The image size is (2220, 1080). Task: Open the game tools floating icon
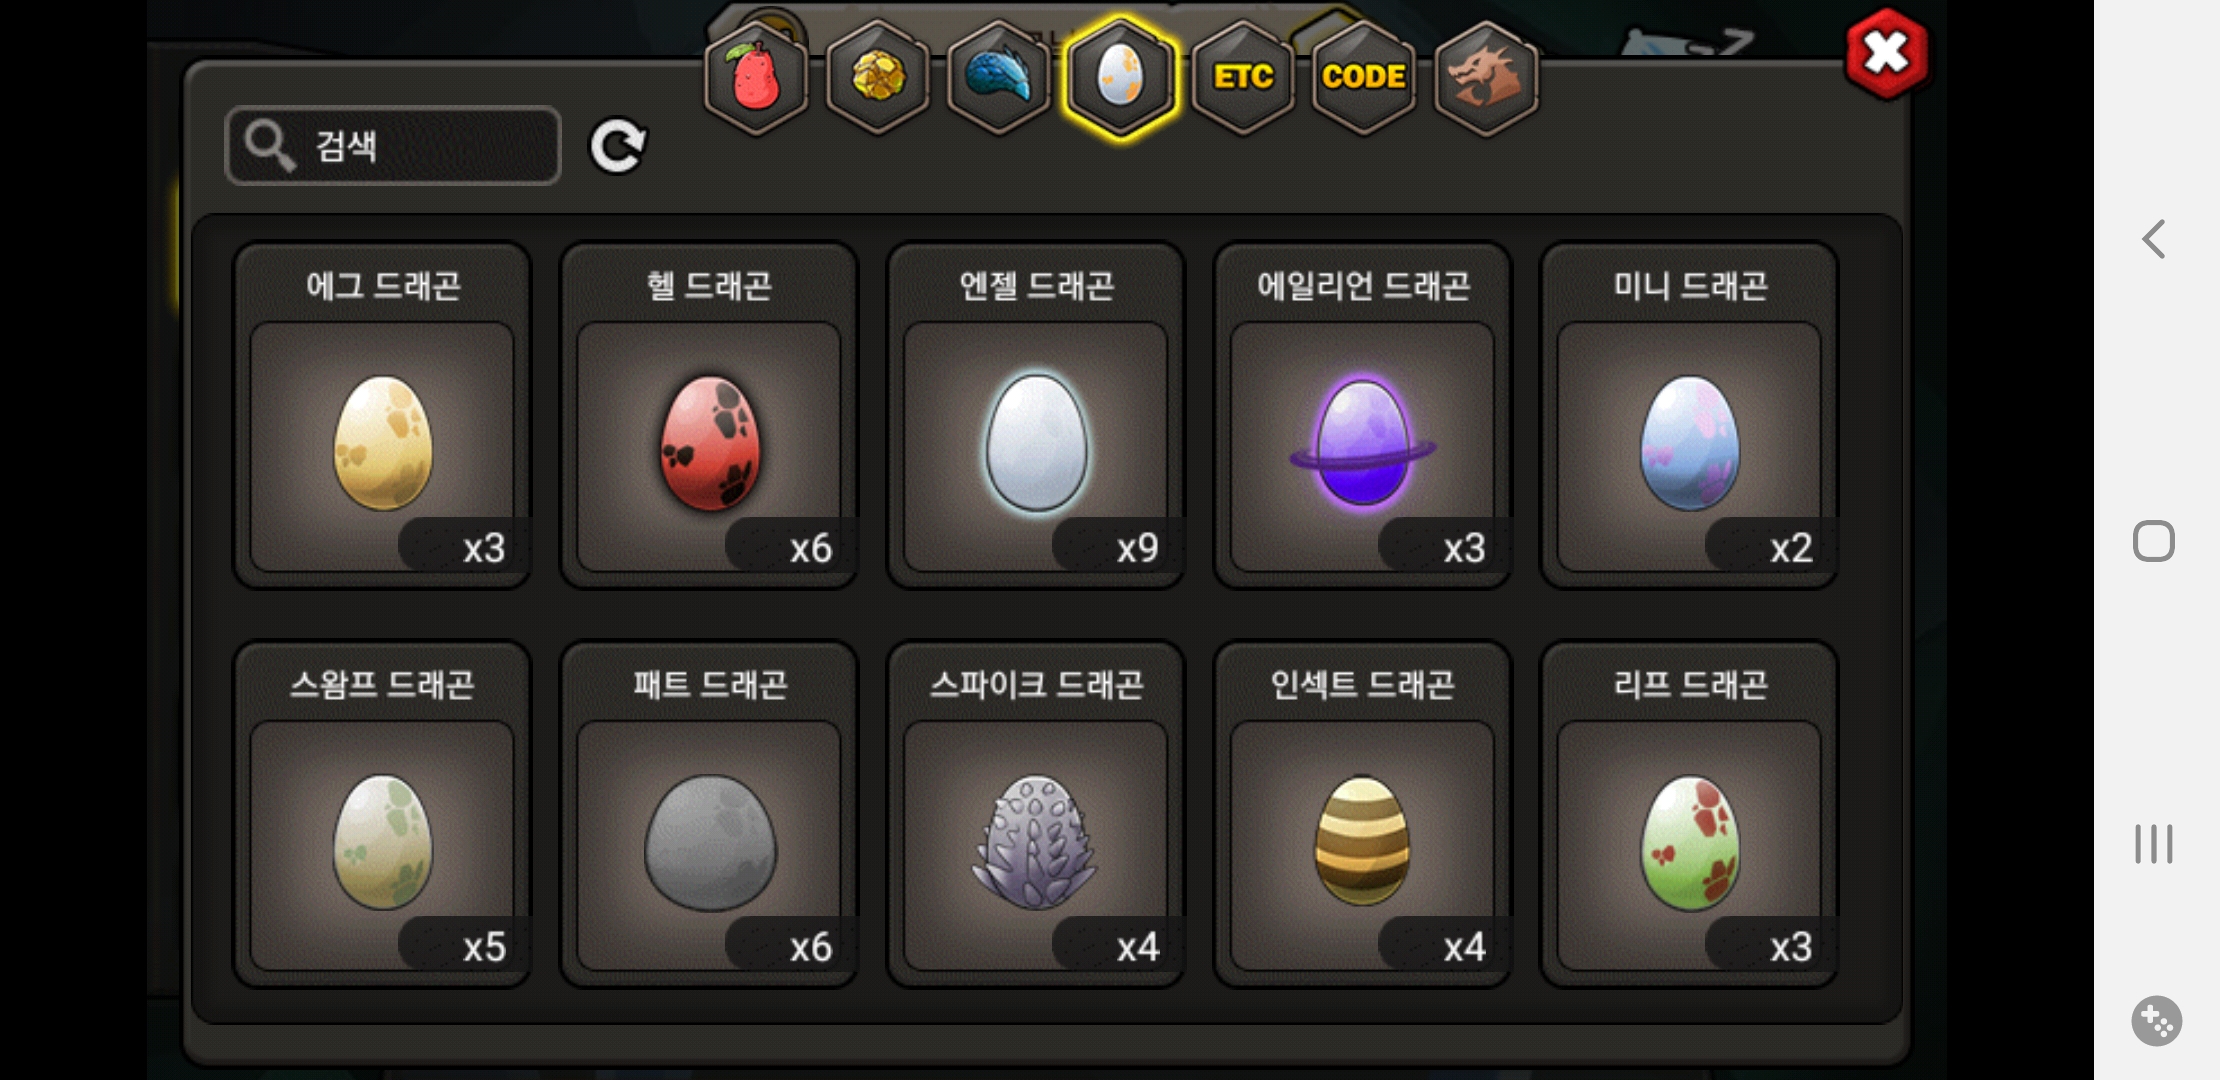point(2156,1021)
